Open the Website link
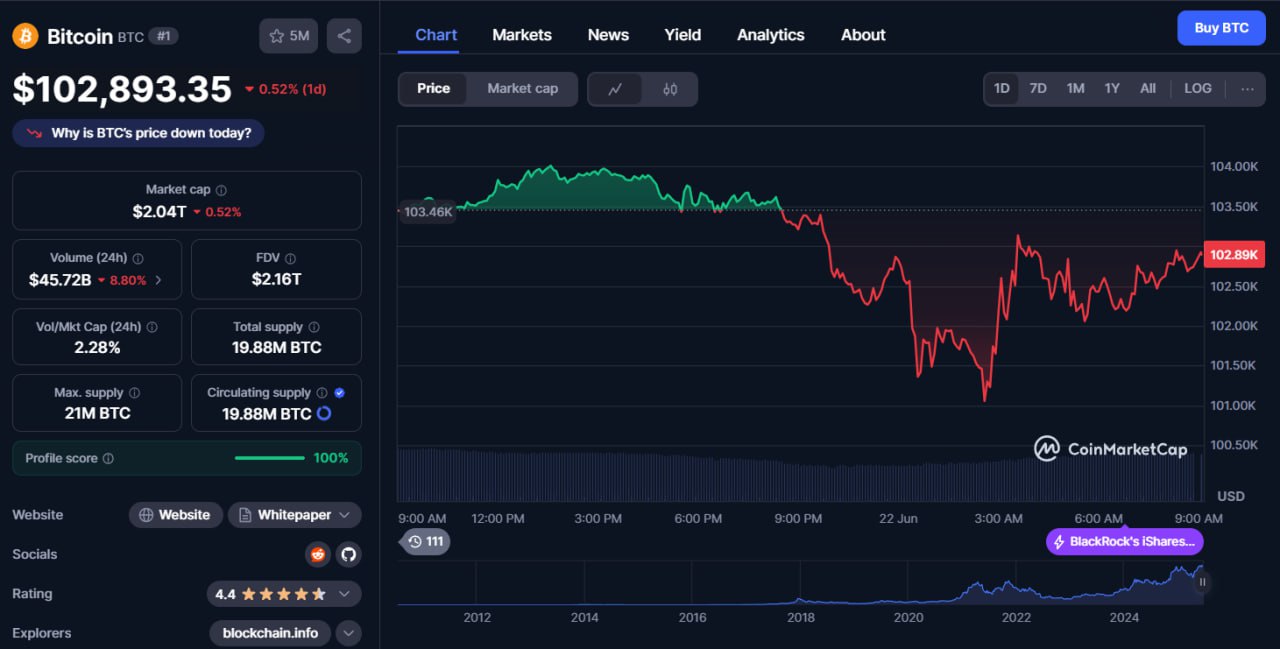Screen dimensions: 1280x649 (x=176, y=515)
